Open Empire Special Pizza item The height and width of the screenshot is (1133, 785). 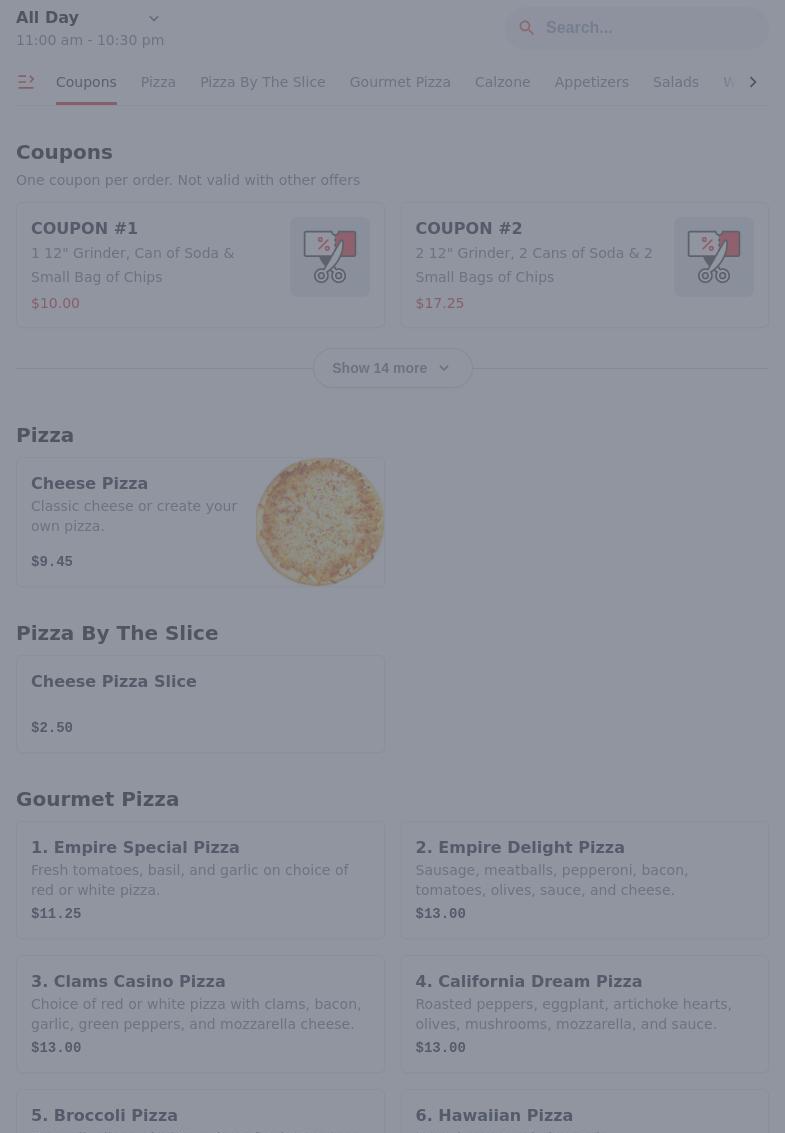coord(200,880)
